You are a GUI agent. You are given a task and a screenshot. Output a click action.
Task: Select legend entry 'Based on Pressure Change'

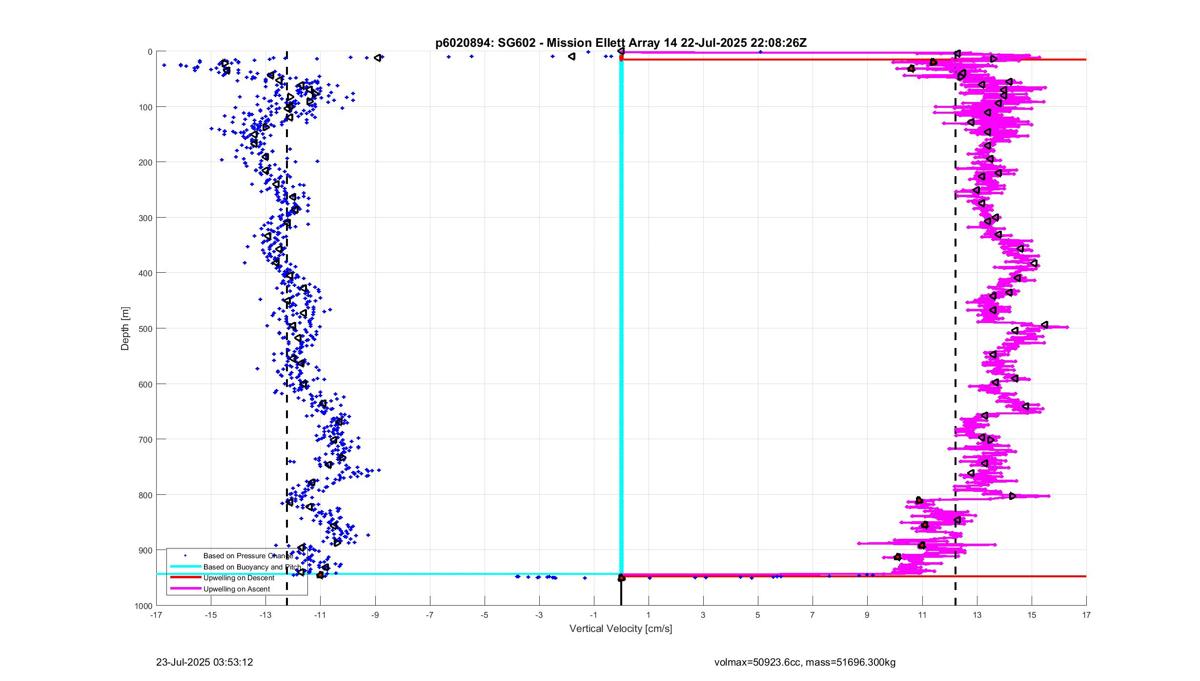pyautogui.click(x=248, y=555)
